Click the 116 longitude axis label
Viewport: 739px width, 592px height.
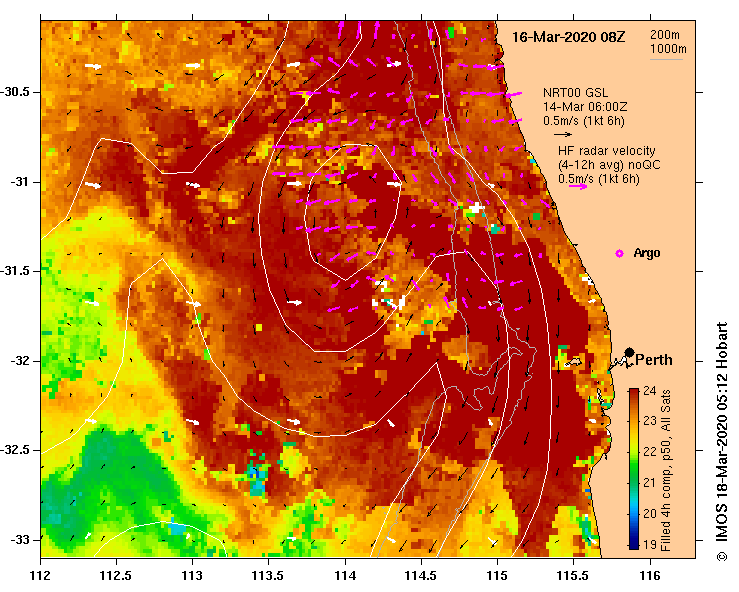(x=650, y=576)
